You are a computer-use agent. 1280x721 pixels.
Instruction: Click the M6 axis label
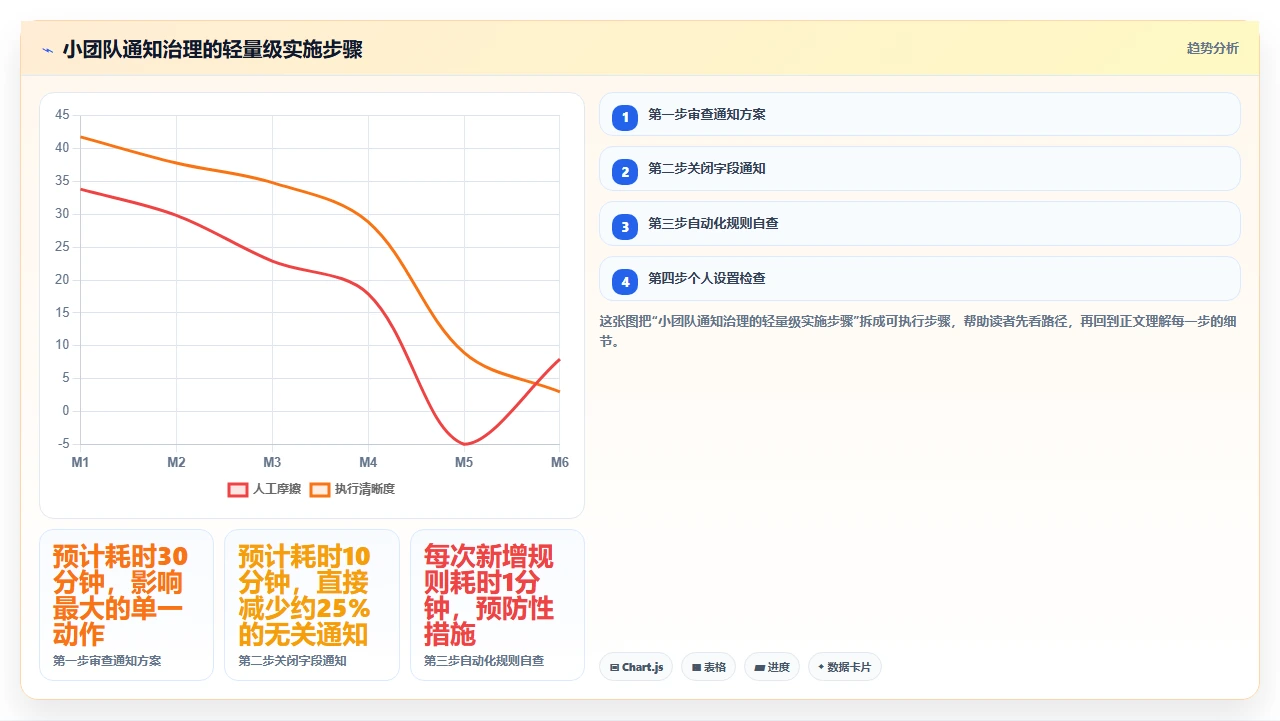(x=560, y=462)
